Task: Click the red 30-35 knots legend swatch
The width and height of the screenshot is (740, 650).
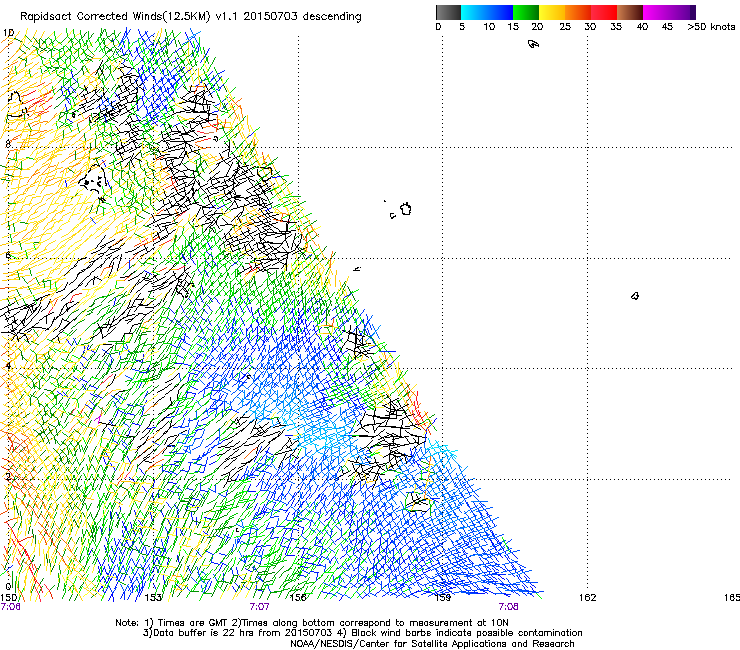Action: tap(604, 12)
